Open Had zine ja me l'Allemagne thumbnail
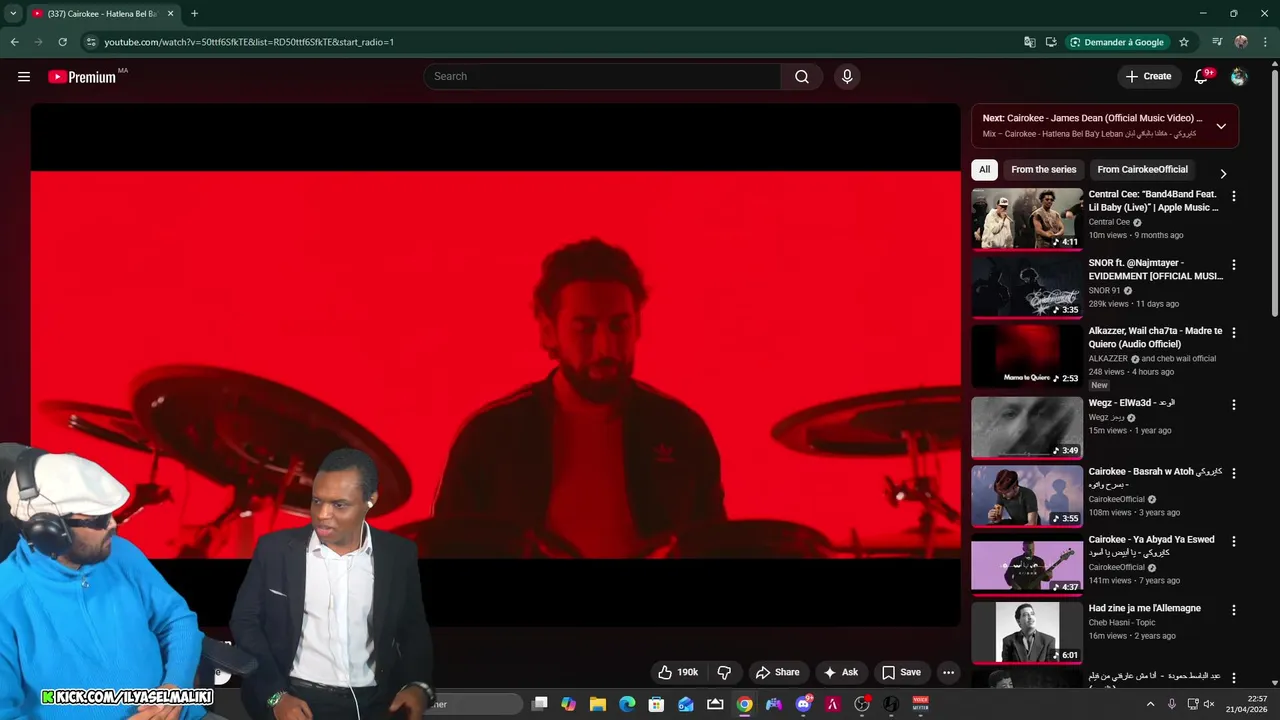 [1027, 632]
